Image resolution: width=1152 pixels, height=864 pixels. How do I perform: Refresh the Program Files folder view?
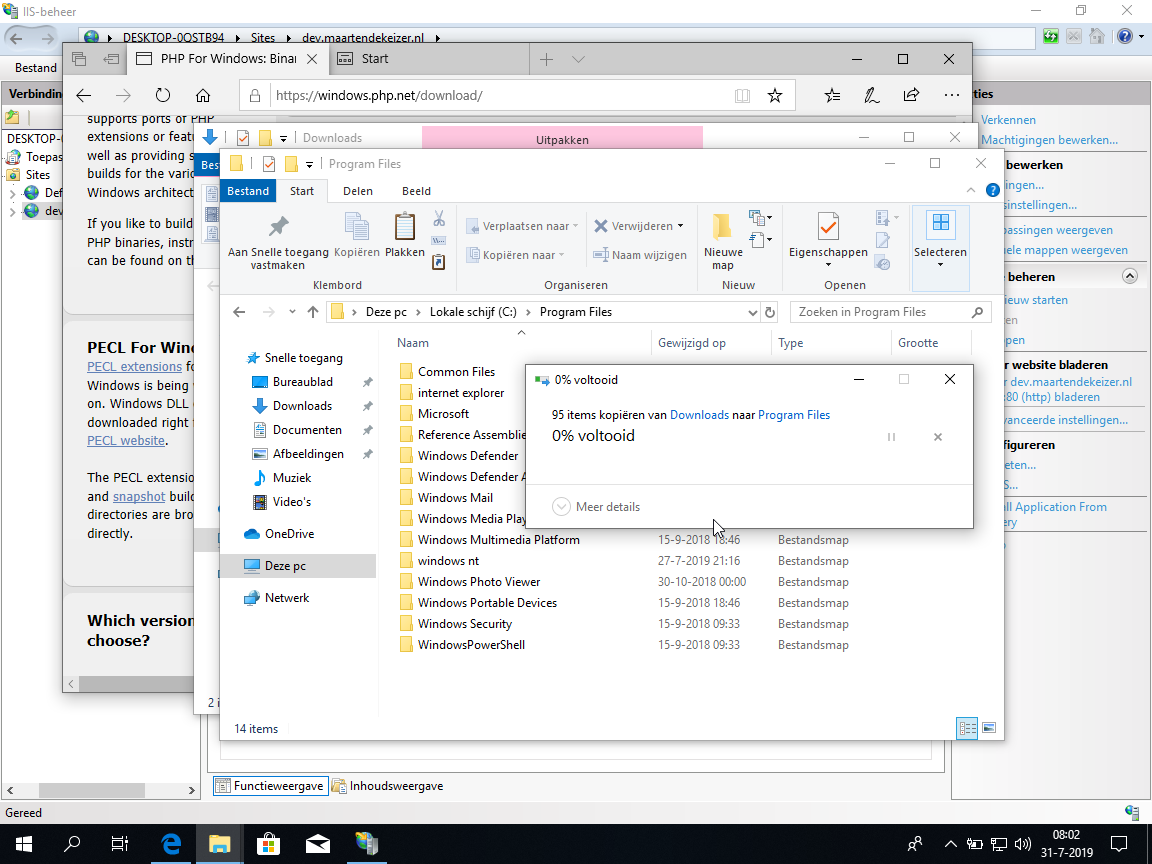pos(769,312)
